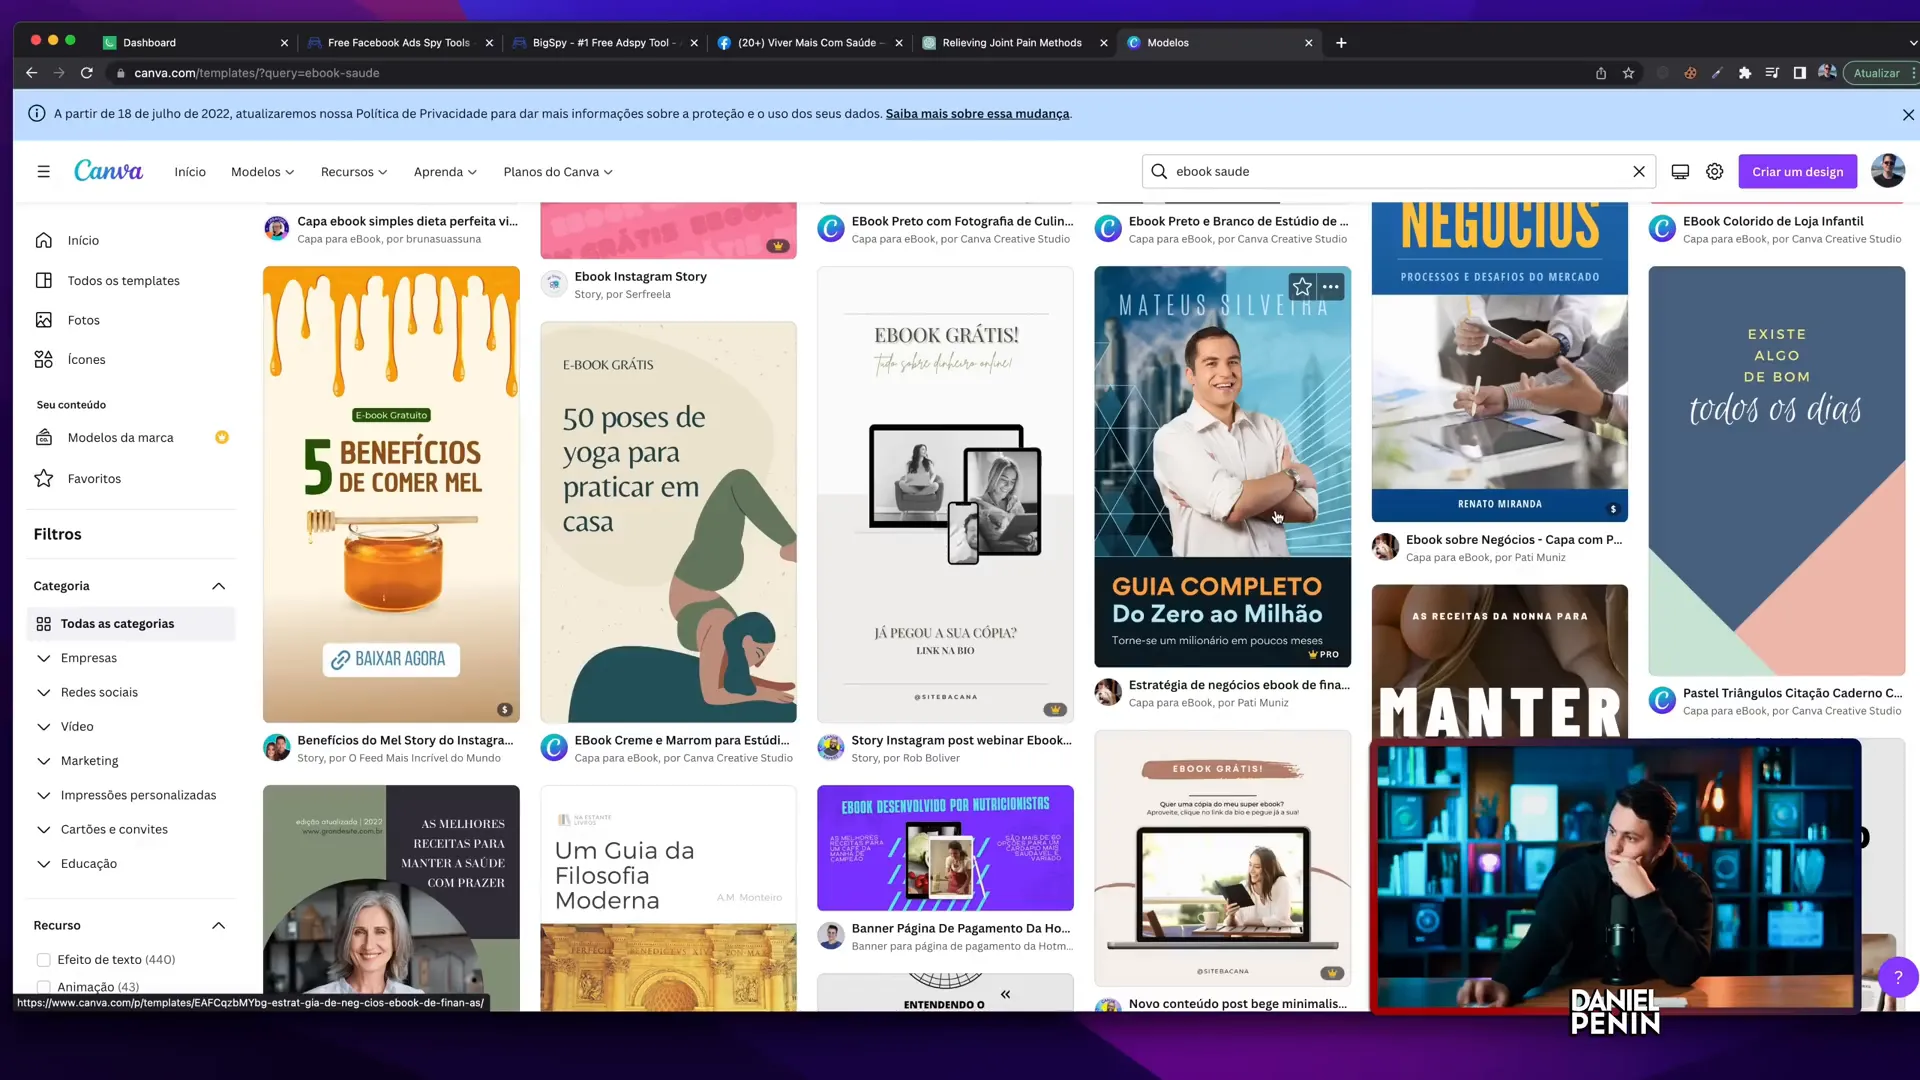Expand the Marketing category
This screenshot has width=1920, height=1080.
[x=44, y=761]
